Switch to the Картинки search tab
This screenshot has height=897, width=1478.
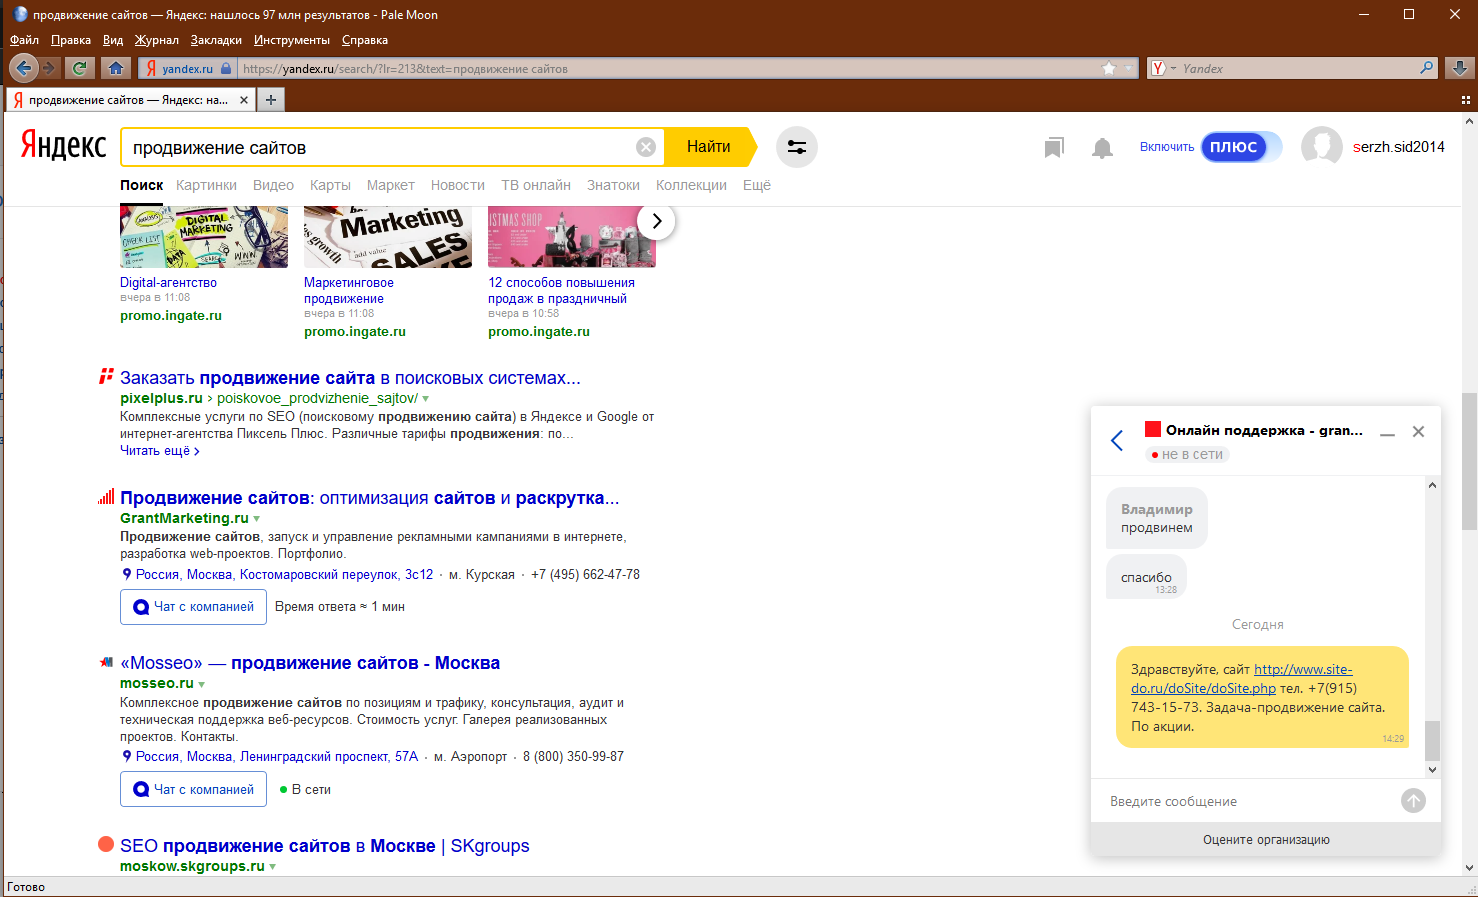(206, 185)
